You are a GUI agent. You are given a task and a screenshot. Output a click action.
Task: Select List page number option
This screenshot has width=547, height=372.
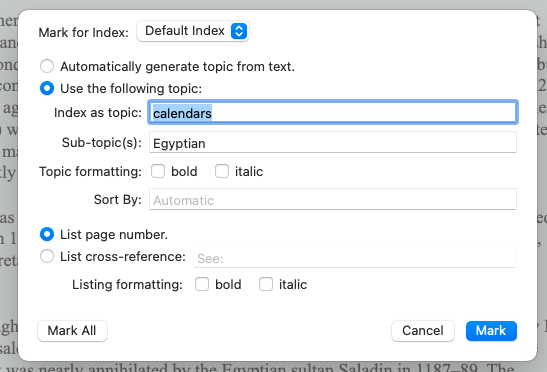47,235
